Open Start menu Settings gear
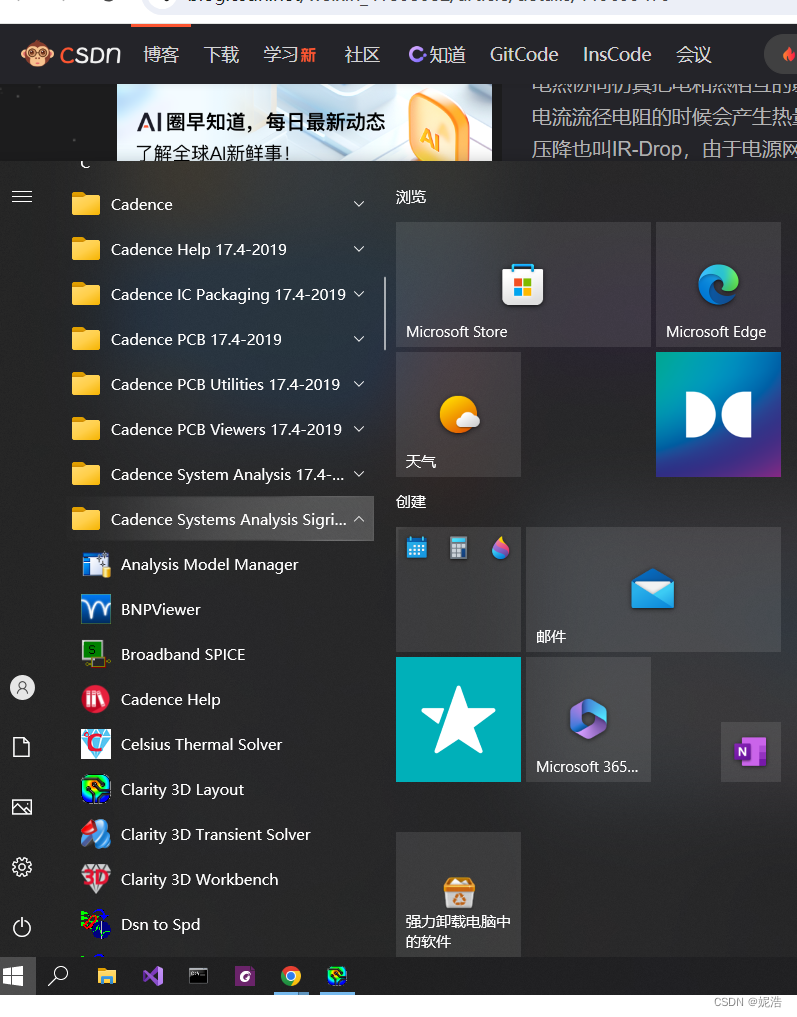Screen dimensions: 797x1017 [22, 867]
